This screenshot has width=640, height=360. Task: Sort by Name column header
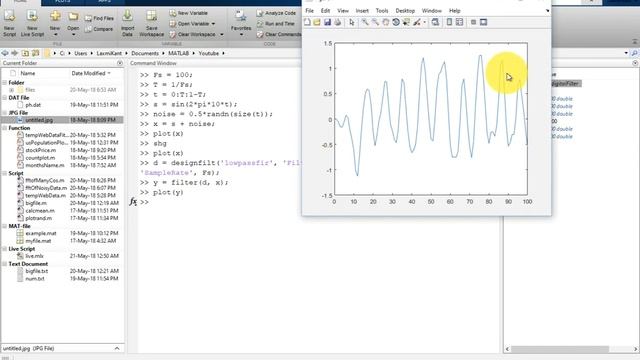[28, 73]
